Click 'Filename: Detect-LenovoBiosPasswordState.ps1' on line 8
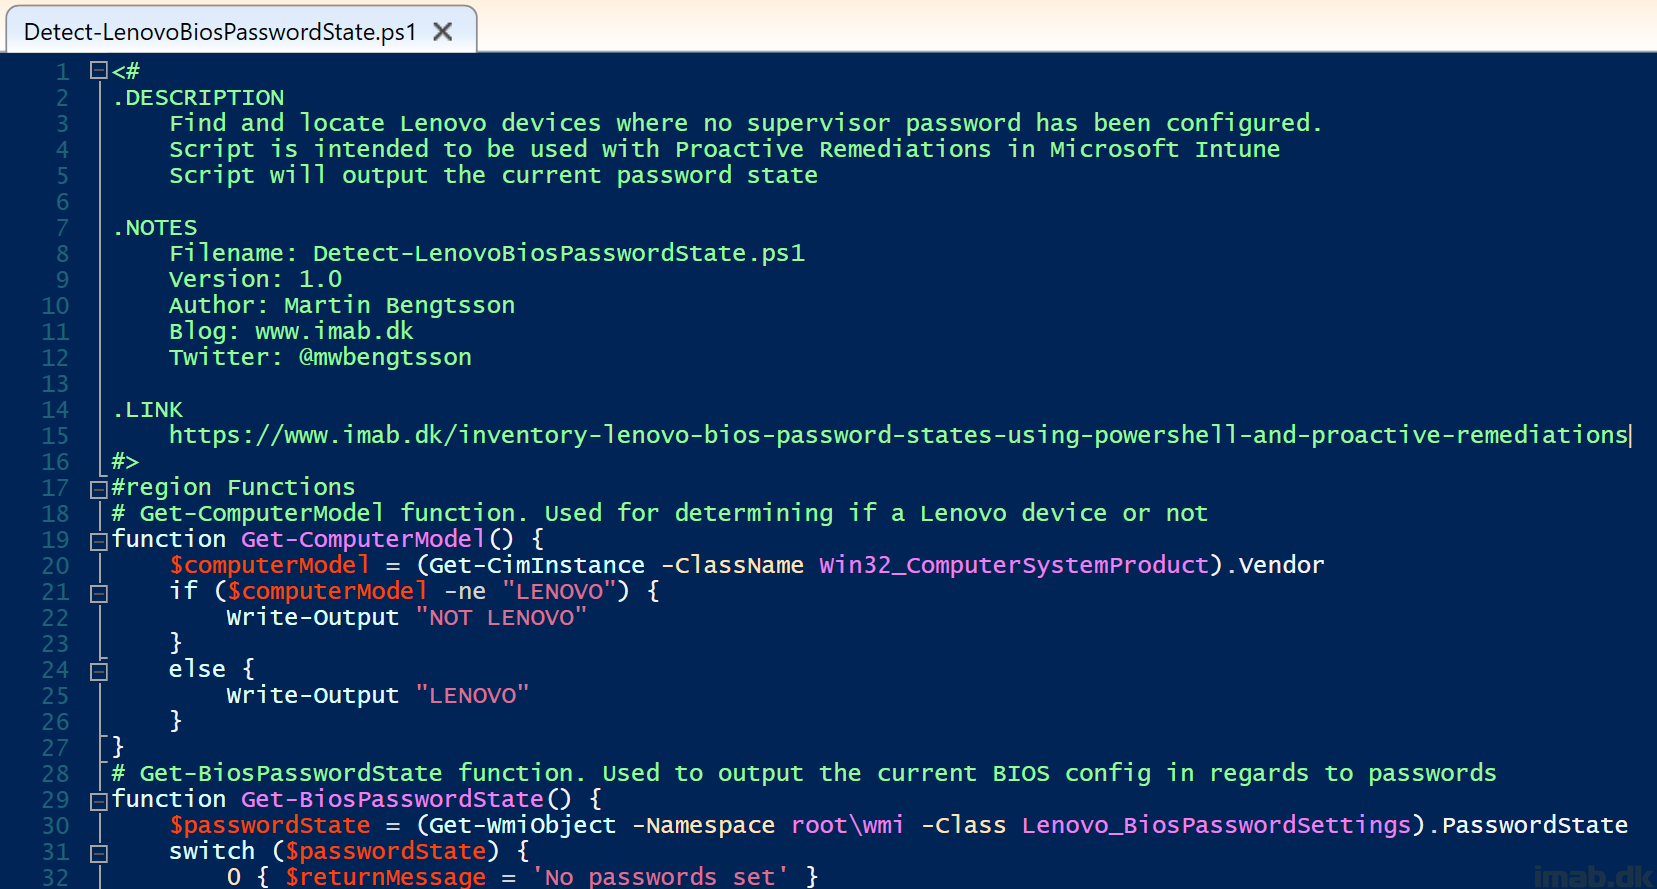The width and height of the screenshot is (1657, 889). click(486, 253)
